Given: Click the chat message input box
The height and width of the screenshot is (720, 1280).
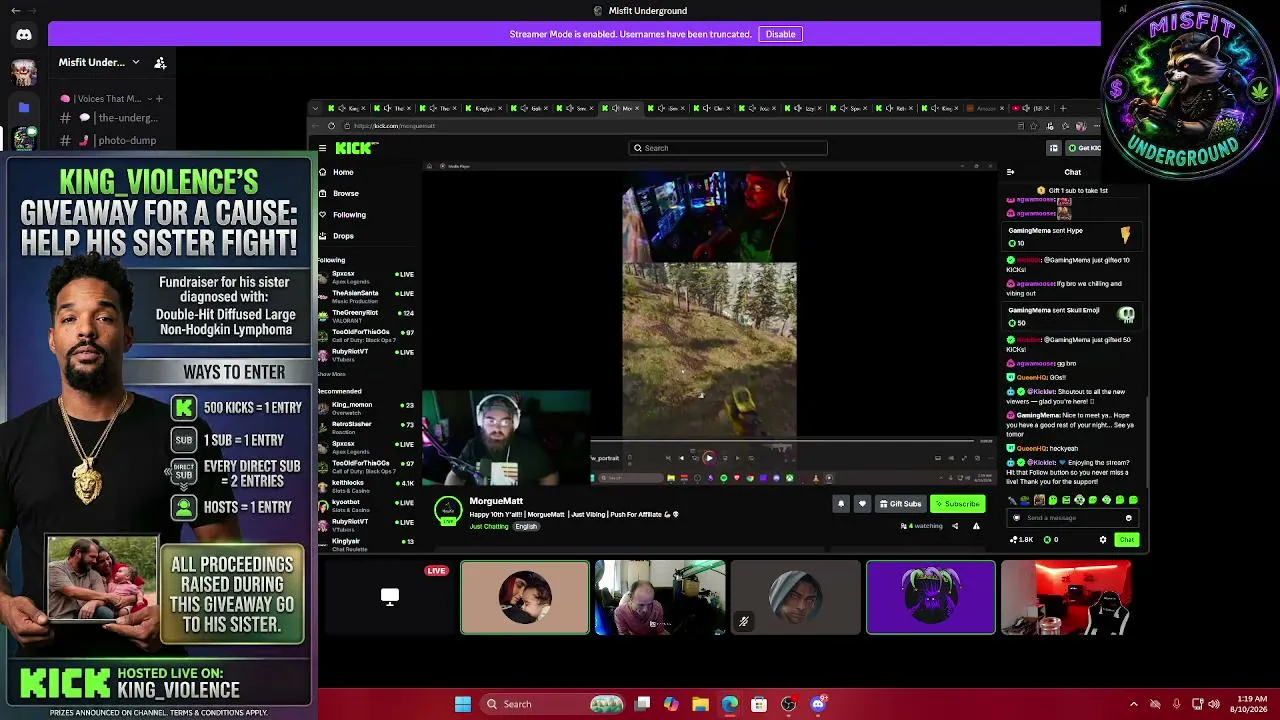Looking at the screenshot, I should pos(1072,518).
